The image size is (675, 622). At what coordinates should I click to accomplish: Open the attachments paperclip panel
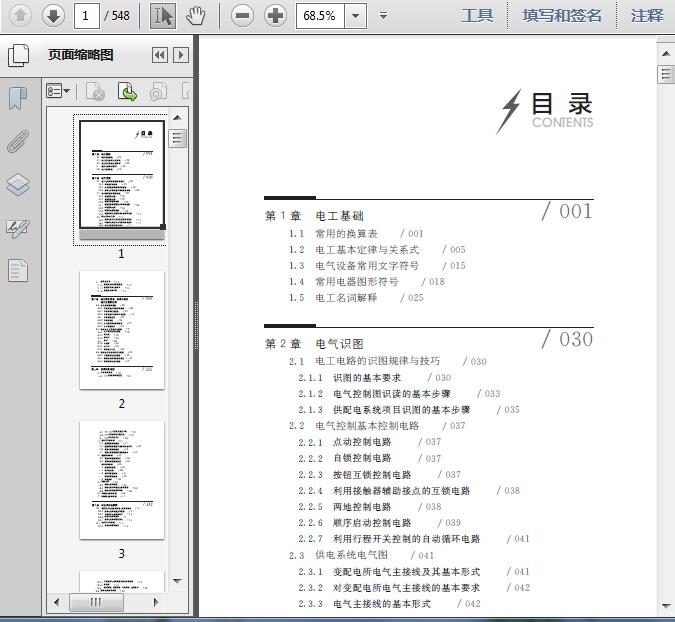tap(18, 141)
